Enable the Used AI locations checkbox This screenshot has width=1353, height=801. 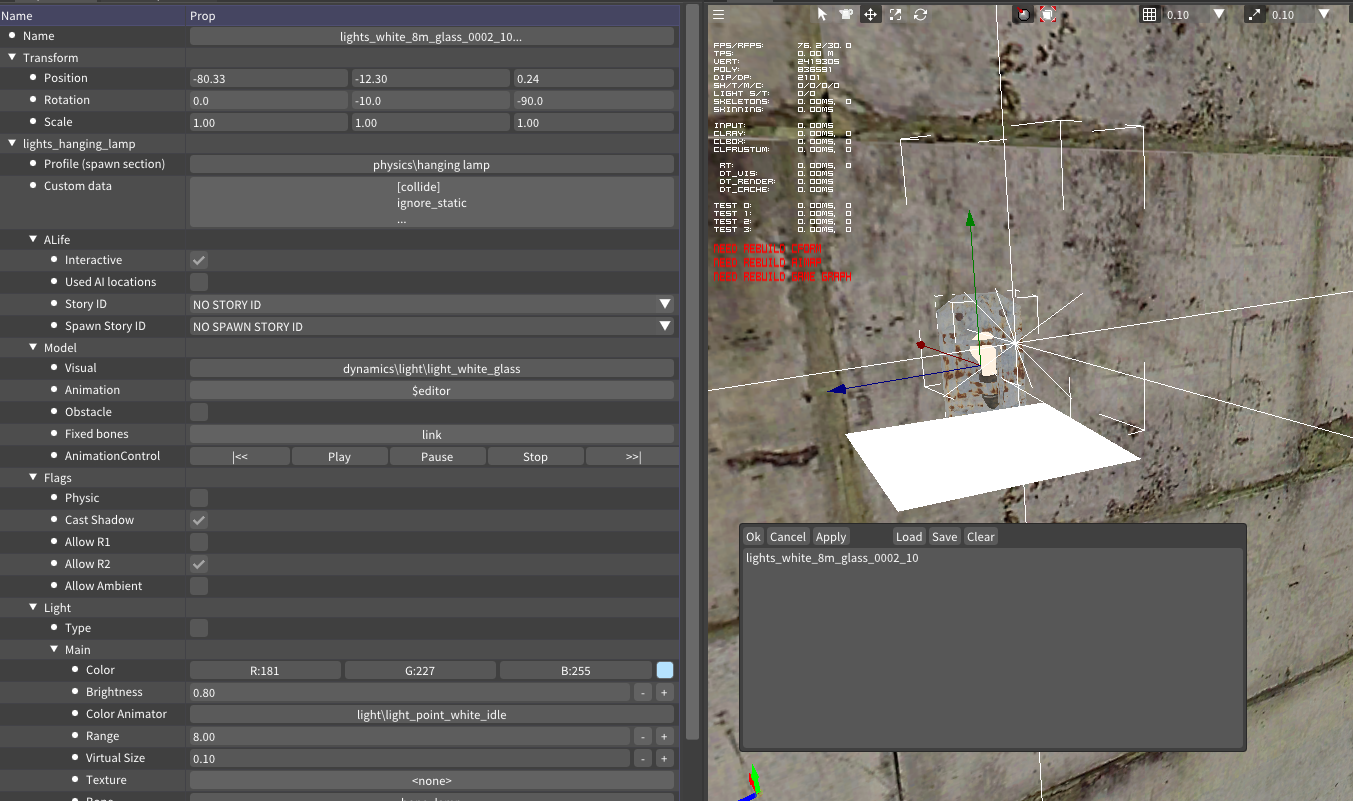(x=199, y=282)
